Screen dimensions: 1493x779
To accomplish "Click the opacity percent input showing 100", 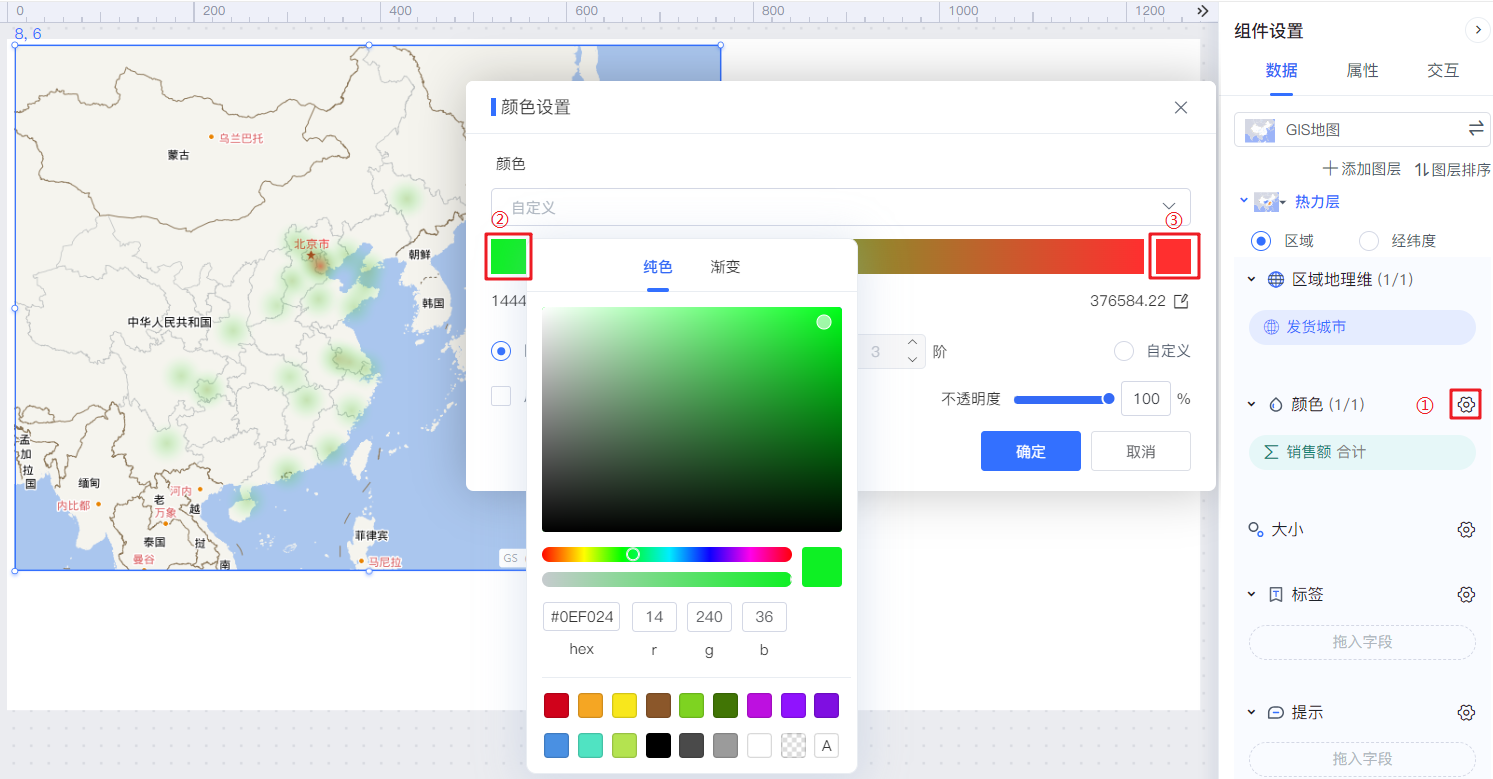I will coord(1146,399).
